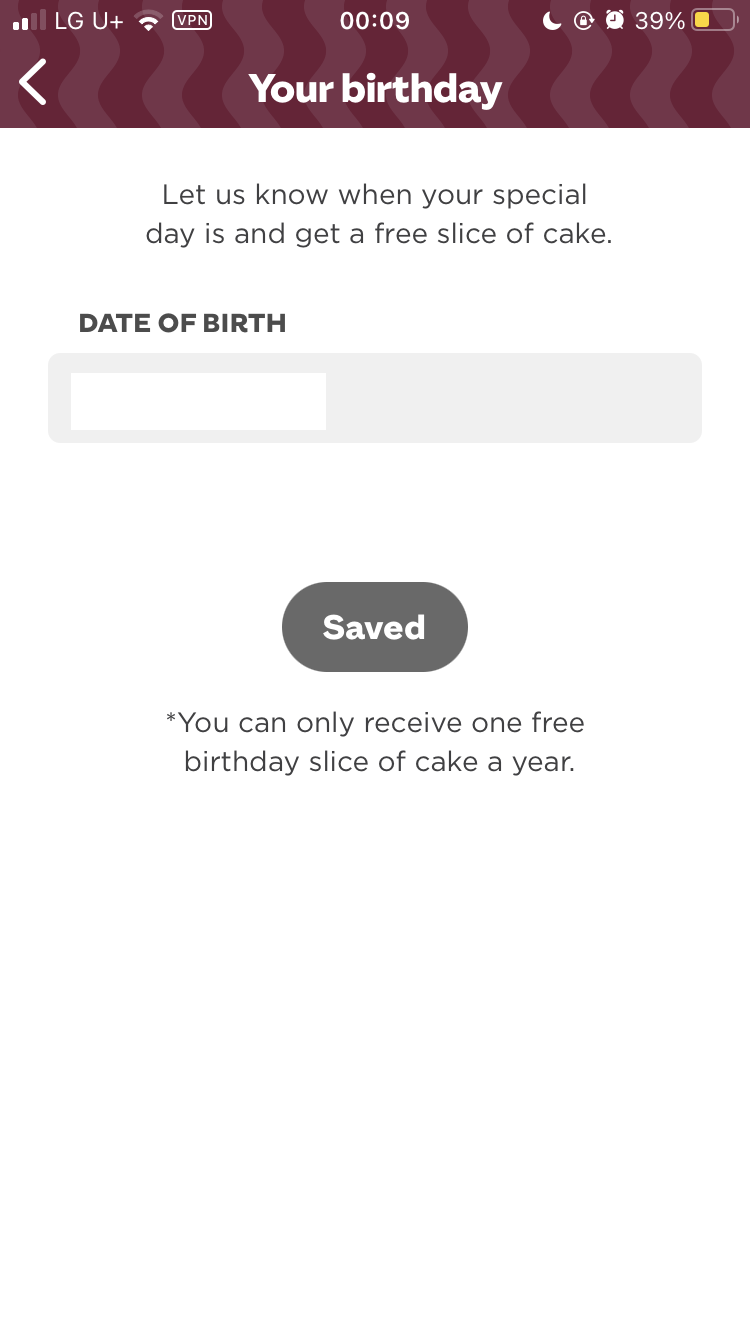
Task: Open the date of birth field
Action: tap(375, 398)
